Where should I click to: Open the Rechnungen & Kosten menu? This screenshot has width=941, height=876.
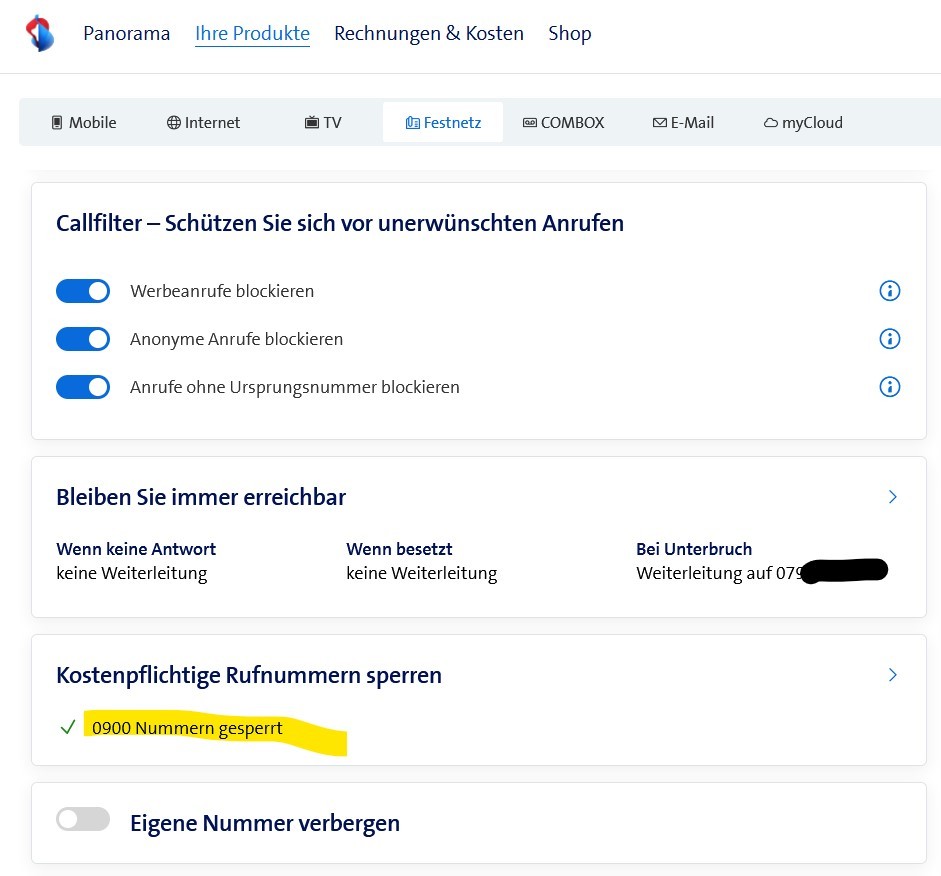pyautogui.click(x=428, y=33)
